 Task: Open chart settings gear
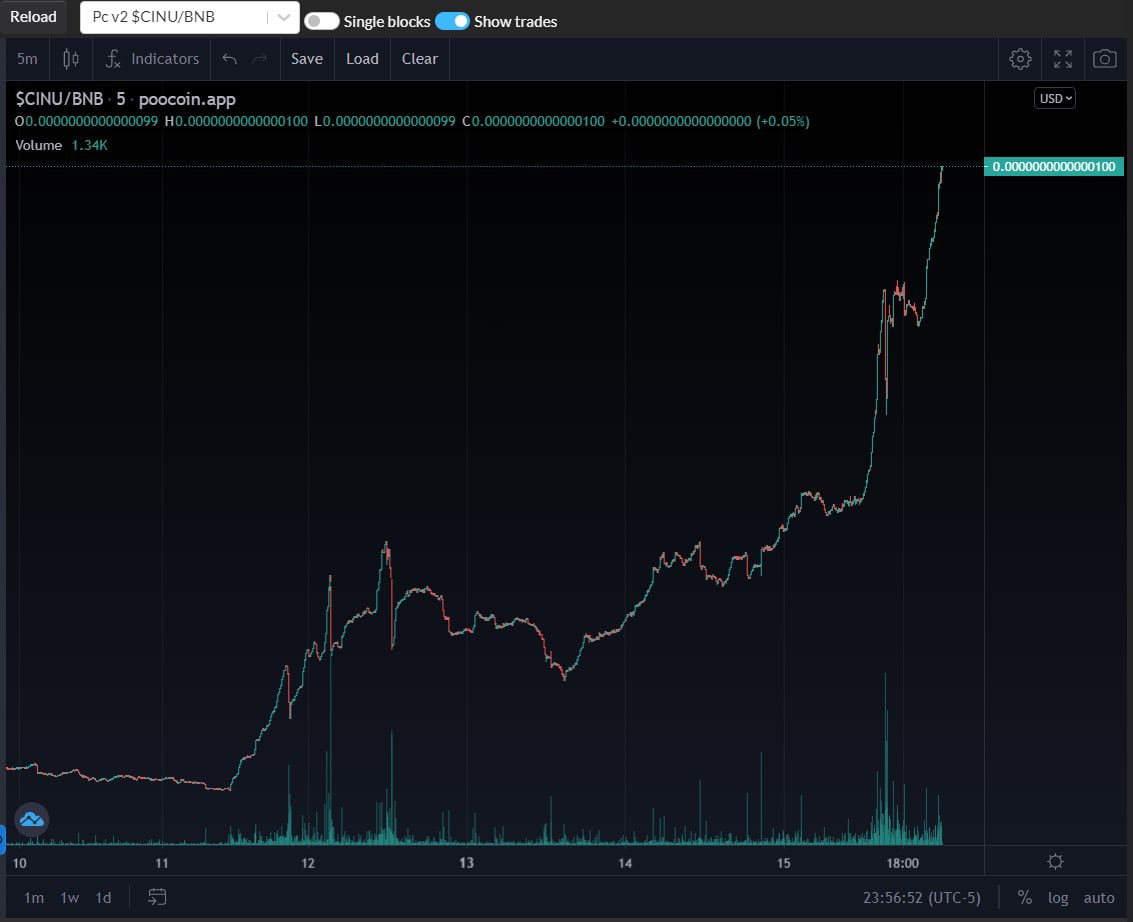tap(1020, 59)
